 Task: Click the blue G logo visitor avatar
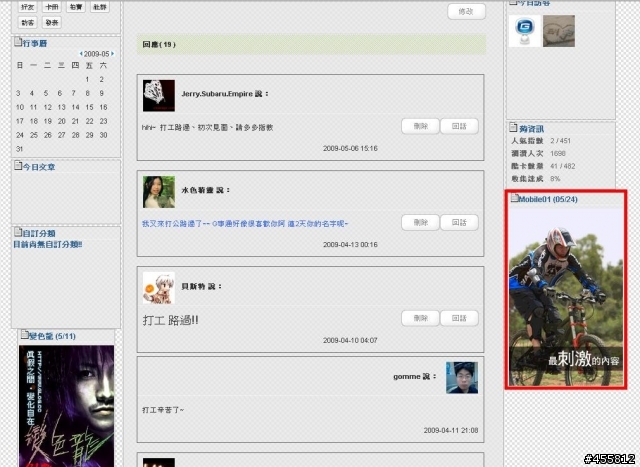[525, 31]
